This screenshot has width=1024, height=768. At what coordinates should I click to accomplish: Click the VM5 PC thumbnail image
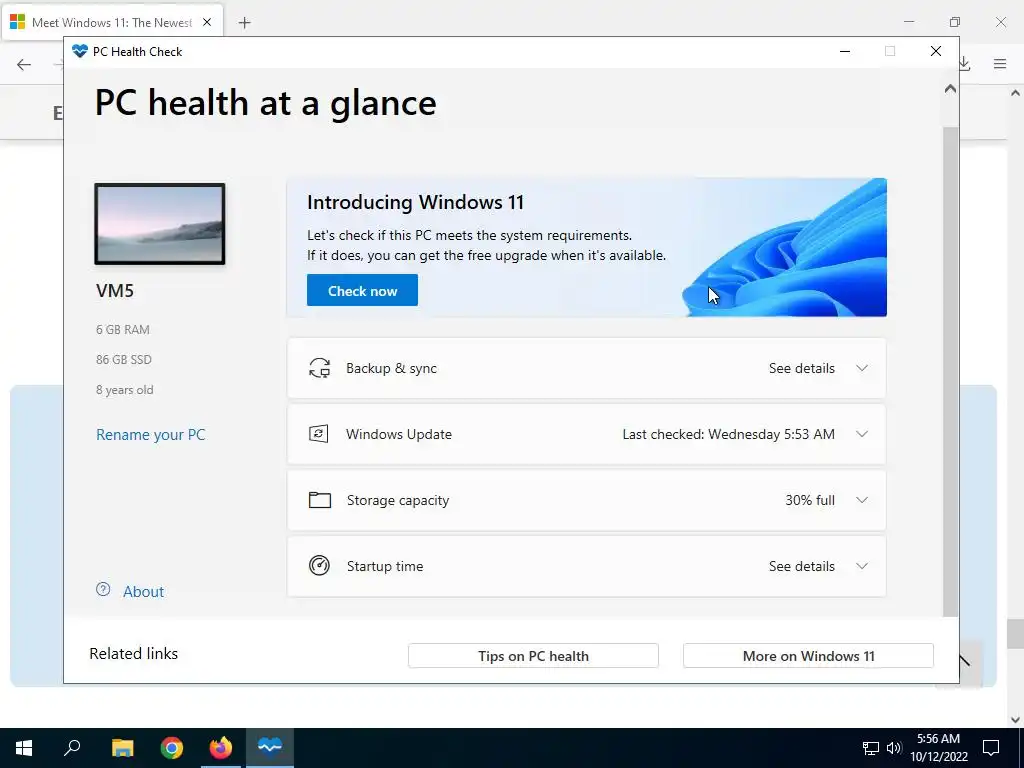point(160,224)
